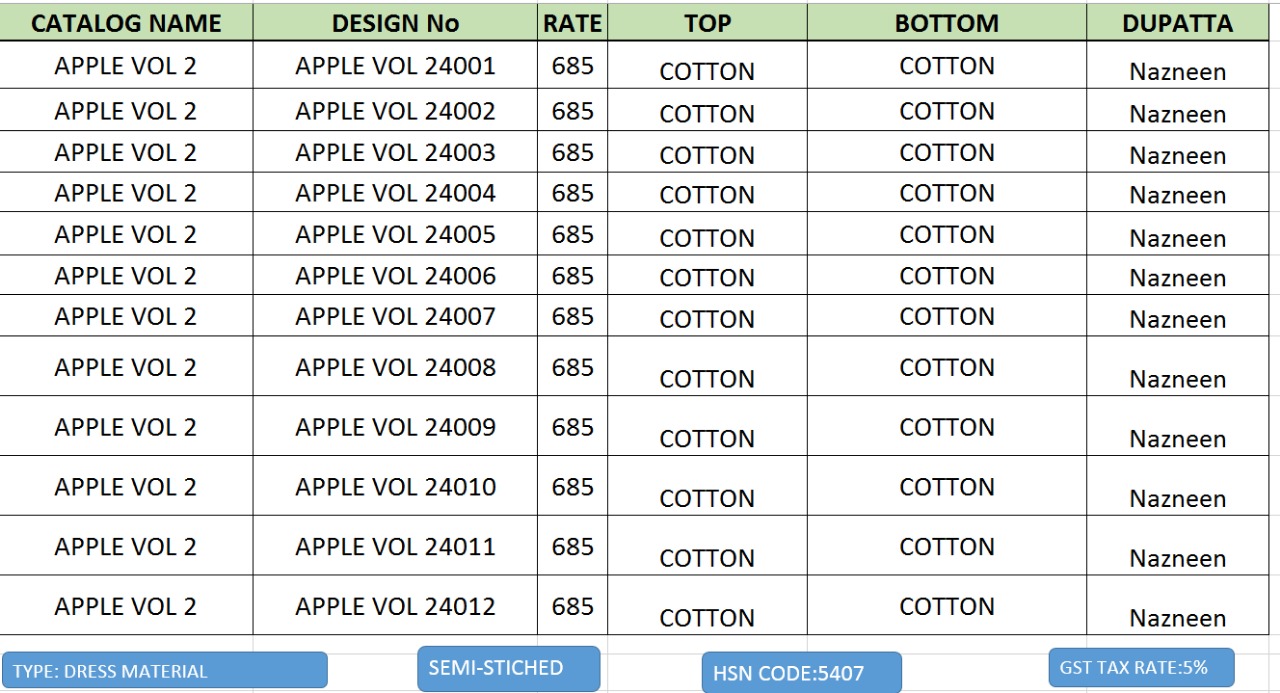Select the TOP column header

[x=707, y=24]
